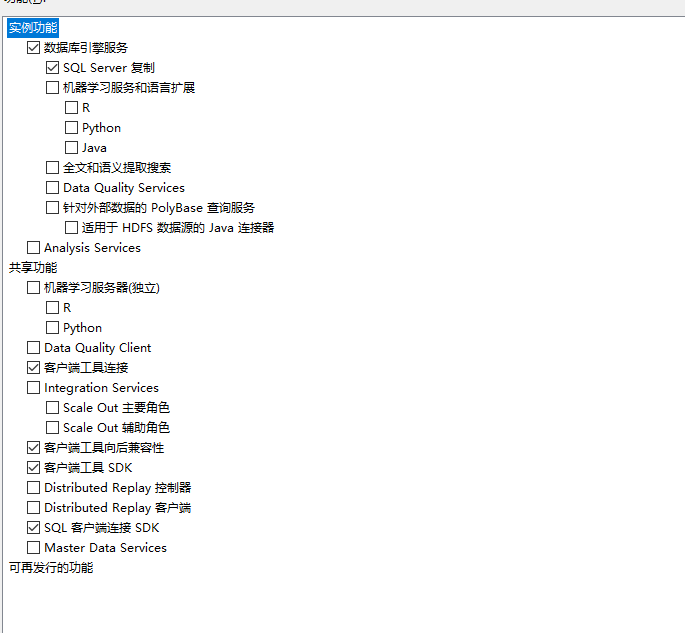
Task: Select the SQL Server 复制 label text
Action: [109, 68]
